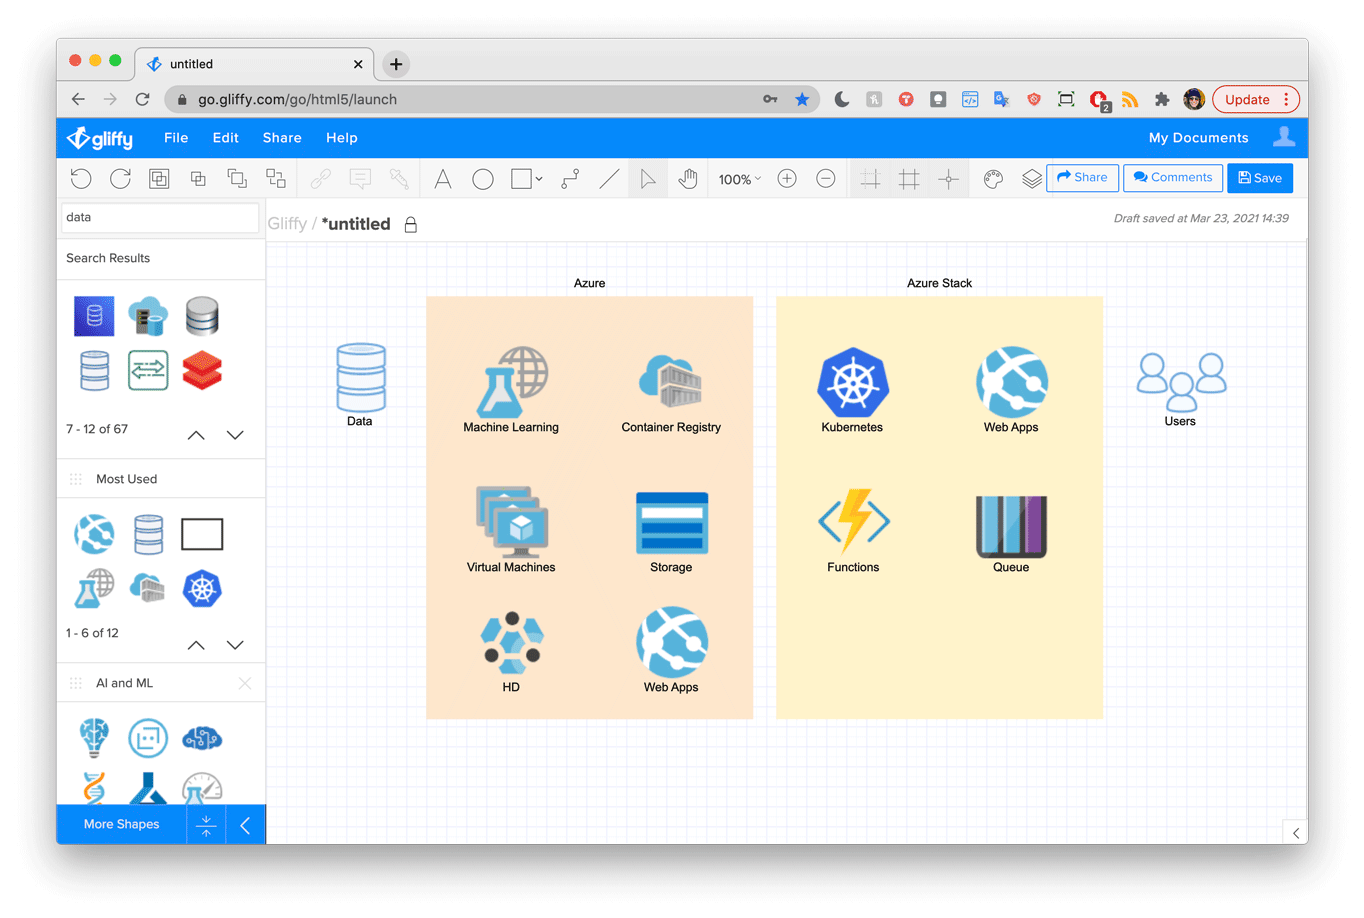The height and width of the screenshot is (918, 1364).
Task: Click the Undo icon in toolbar
Action: pyautogui.click(x=81, y=179)
